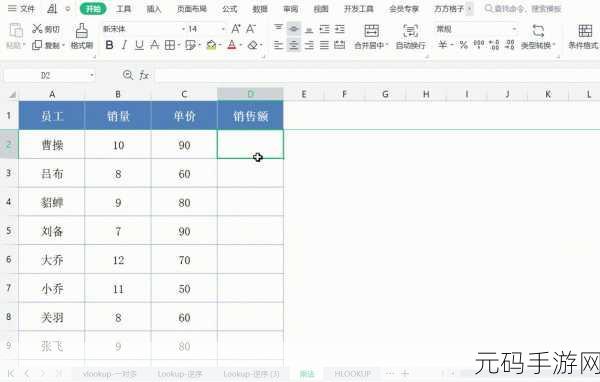Toggle italic formatting
This screenshot has height=382, width=600.
(x=124, y=45)
